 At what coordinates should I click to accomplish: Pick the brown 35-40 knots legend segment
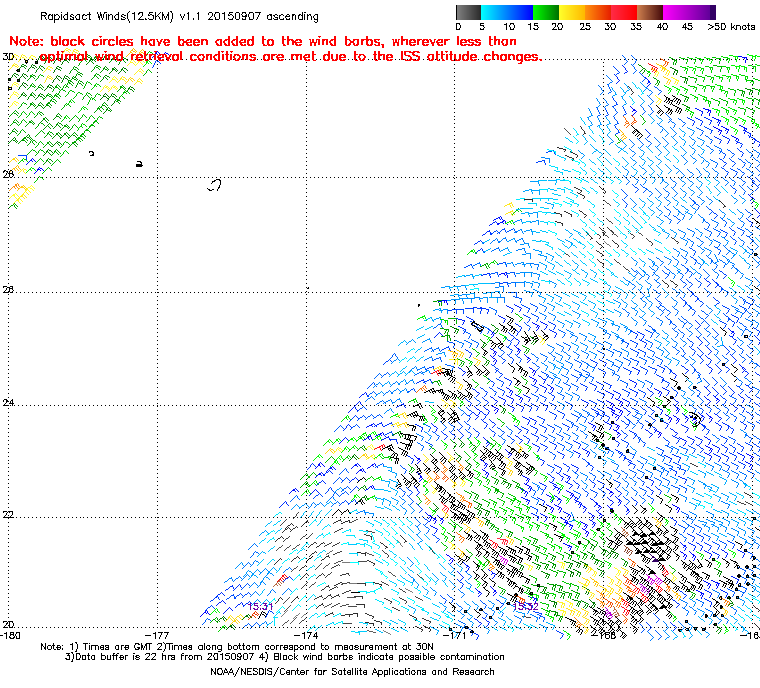pos(650,12)
